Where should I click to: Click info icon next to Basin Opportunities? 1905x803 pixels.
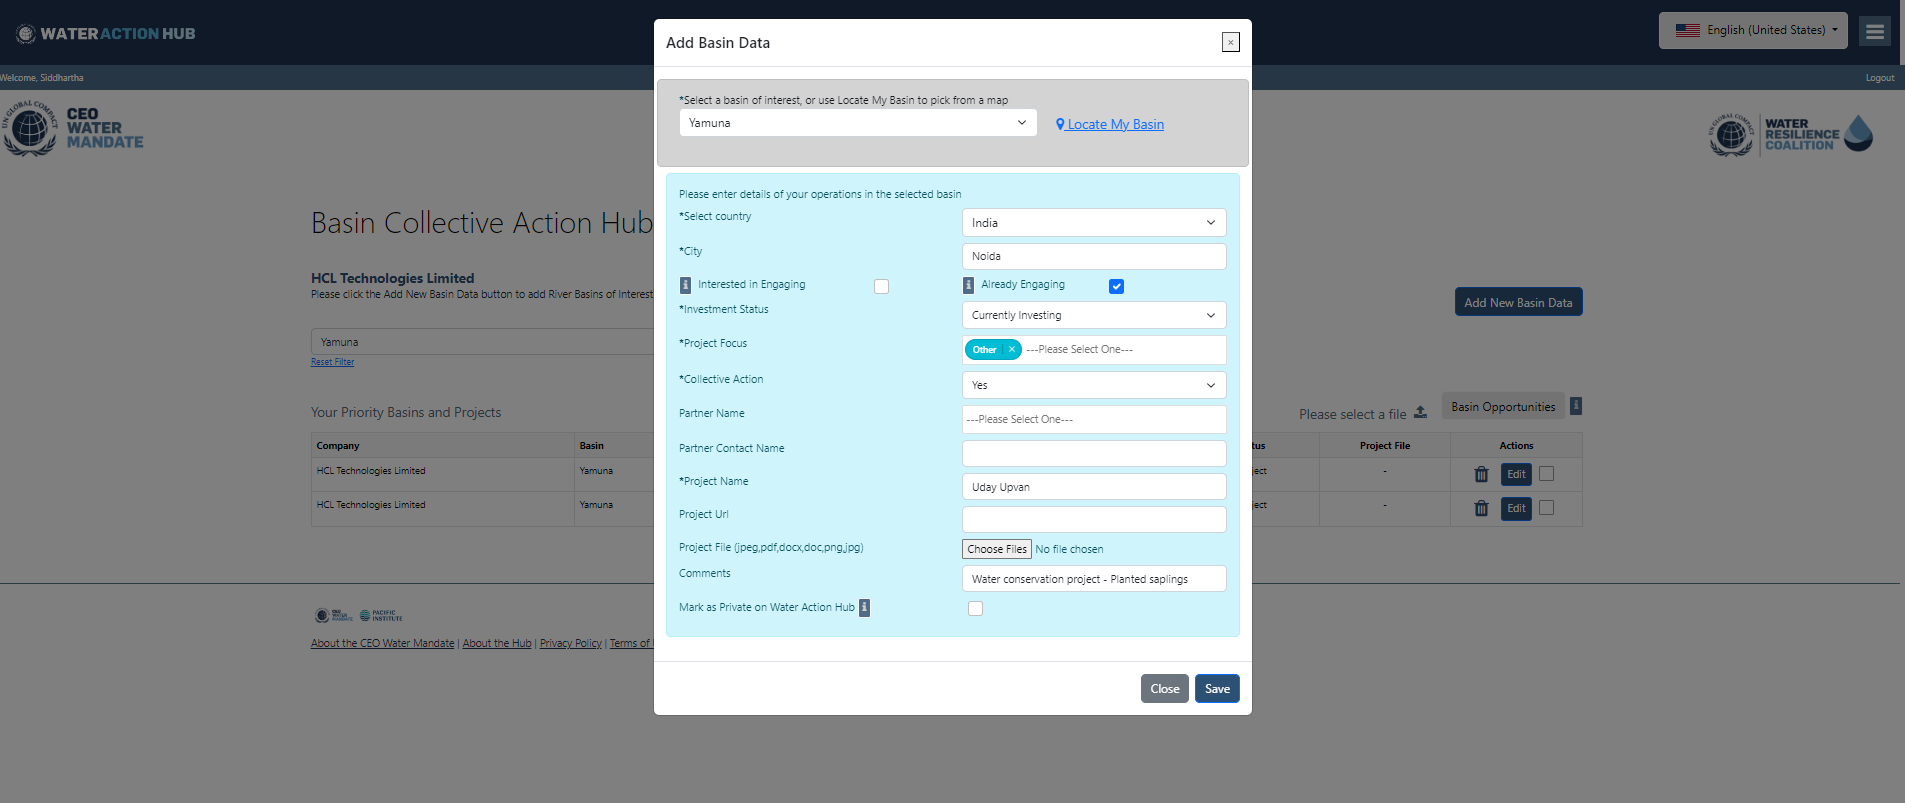(1575, 406)
